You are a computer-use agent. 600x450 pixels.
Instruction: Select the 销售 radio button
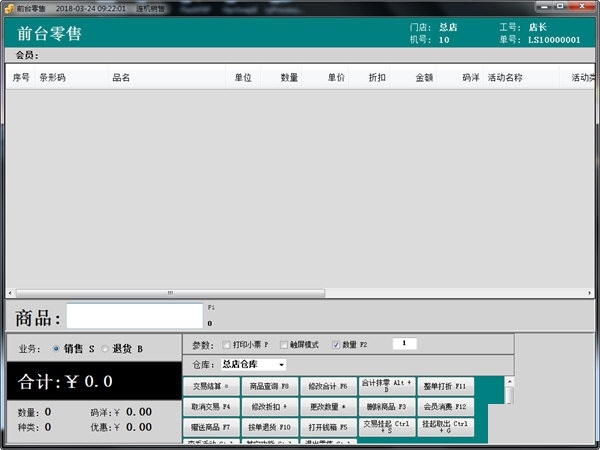[x=55, y=348]
